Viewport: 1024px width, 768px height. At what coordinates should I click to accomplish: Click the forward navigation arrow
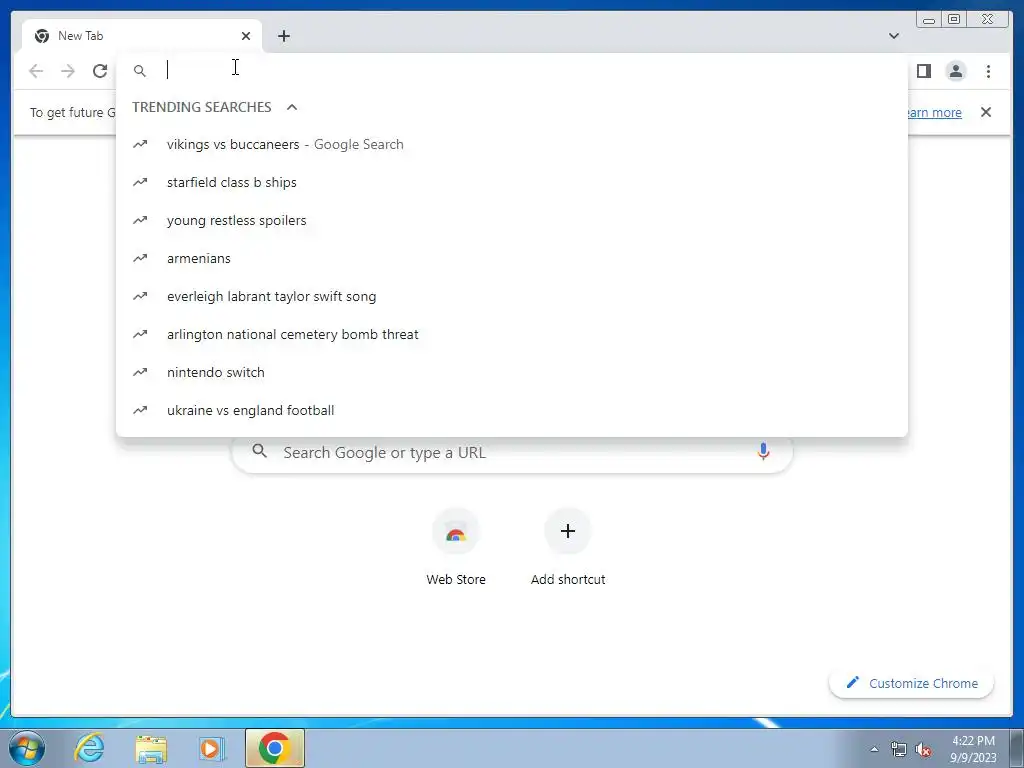68,71
